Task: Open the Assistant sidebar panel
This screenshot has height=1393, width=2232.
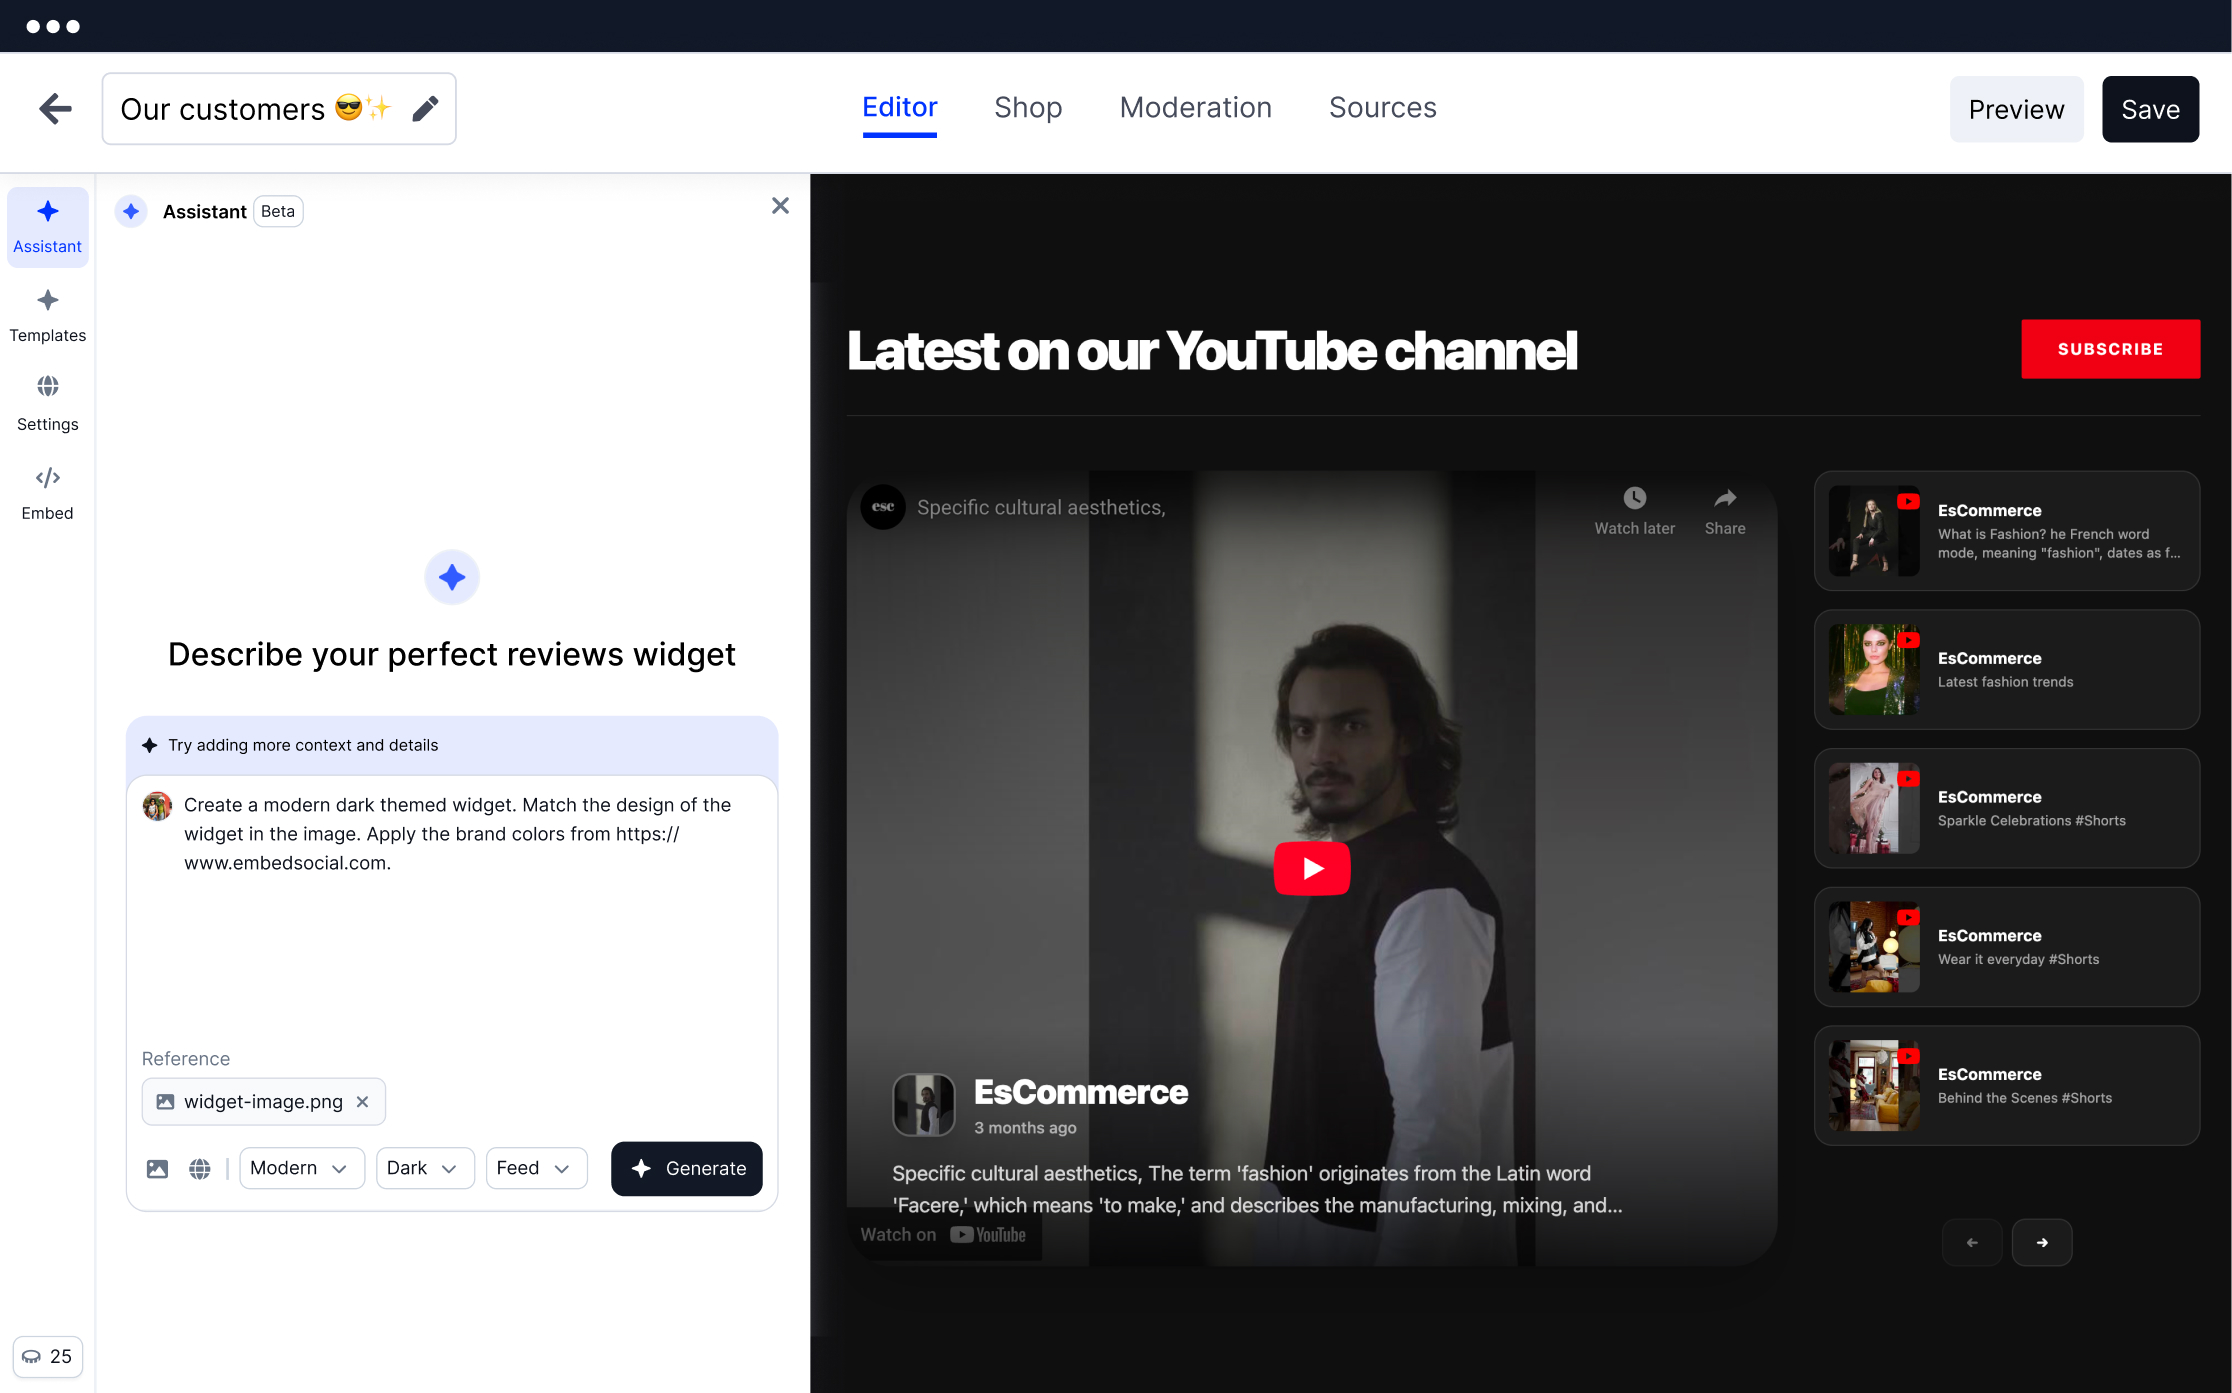Action: [47, 226]
